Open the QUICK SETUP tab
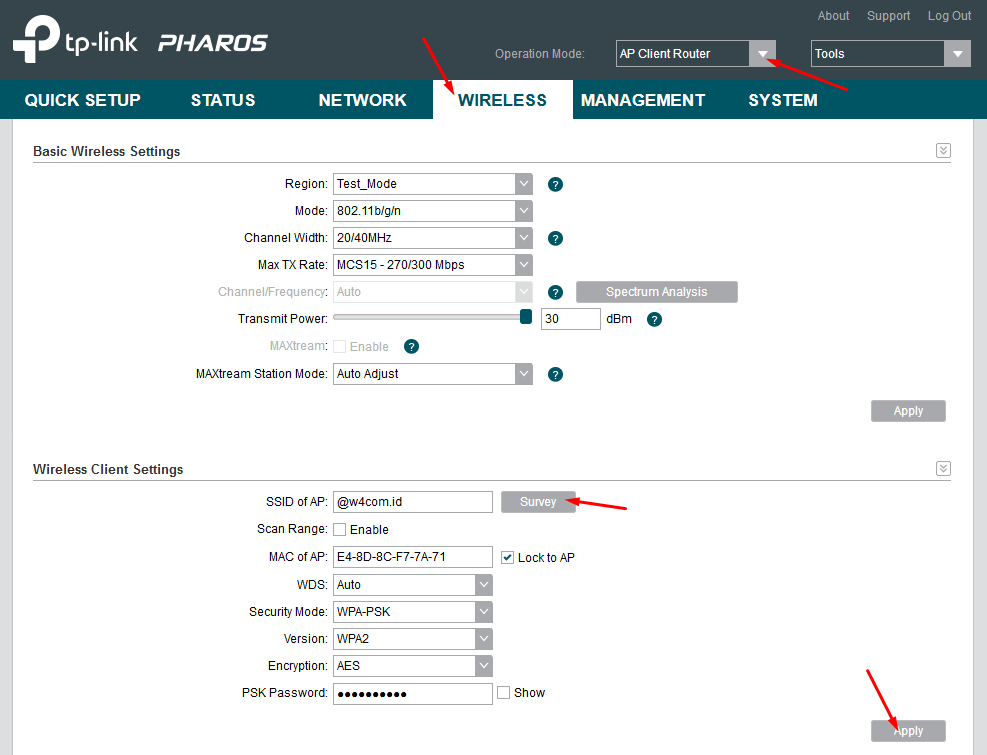Screen dimensions: 987x755 tap(82, 99)
